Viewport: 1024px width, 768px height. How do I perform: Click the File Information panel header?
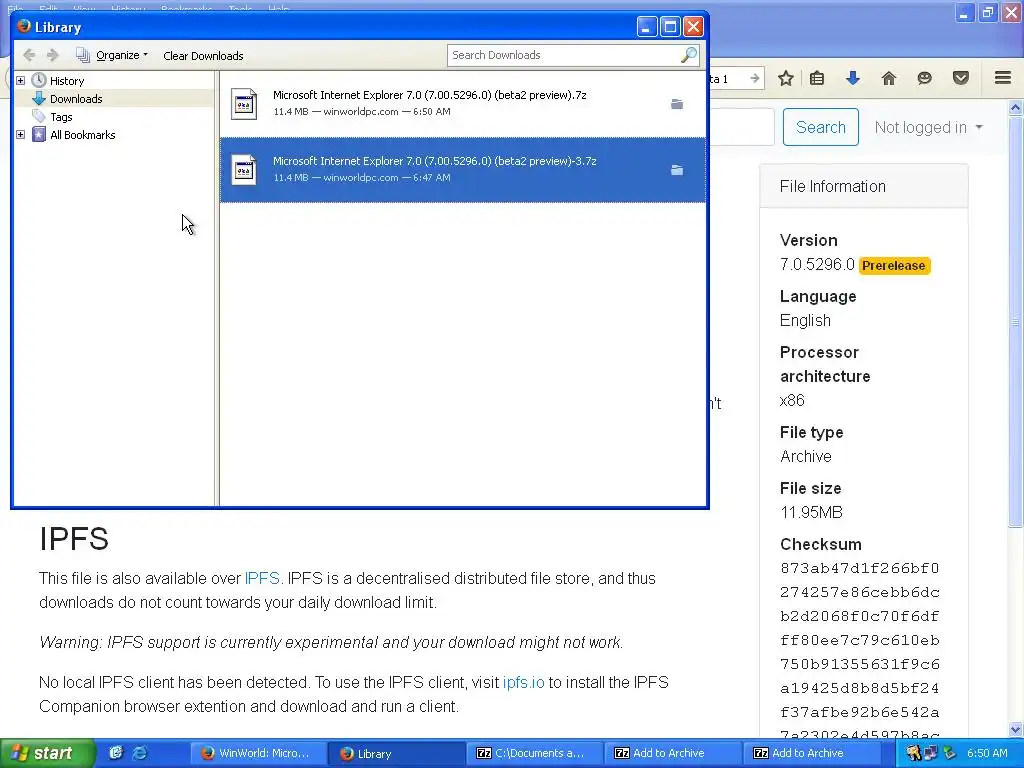tap(863, 187)
